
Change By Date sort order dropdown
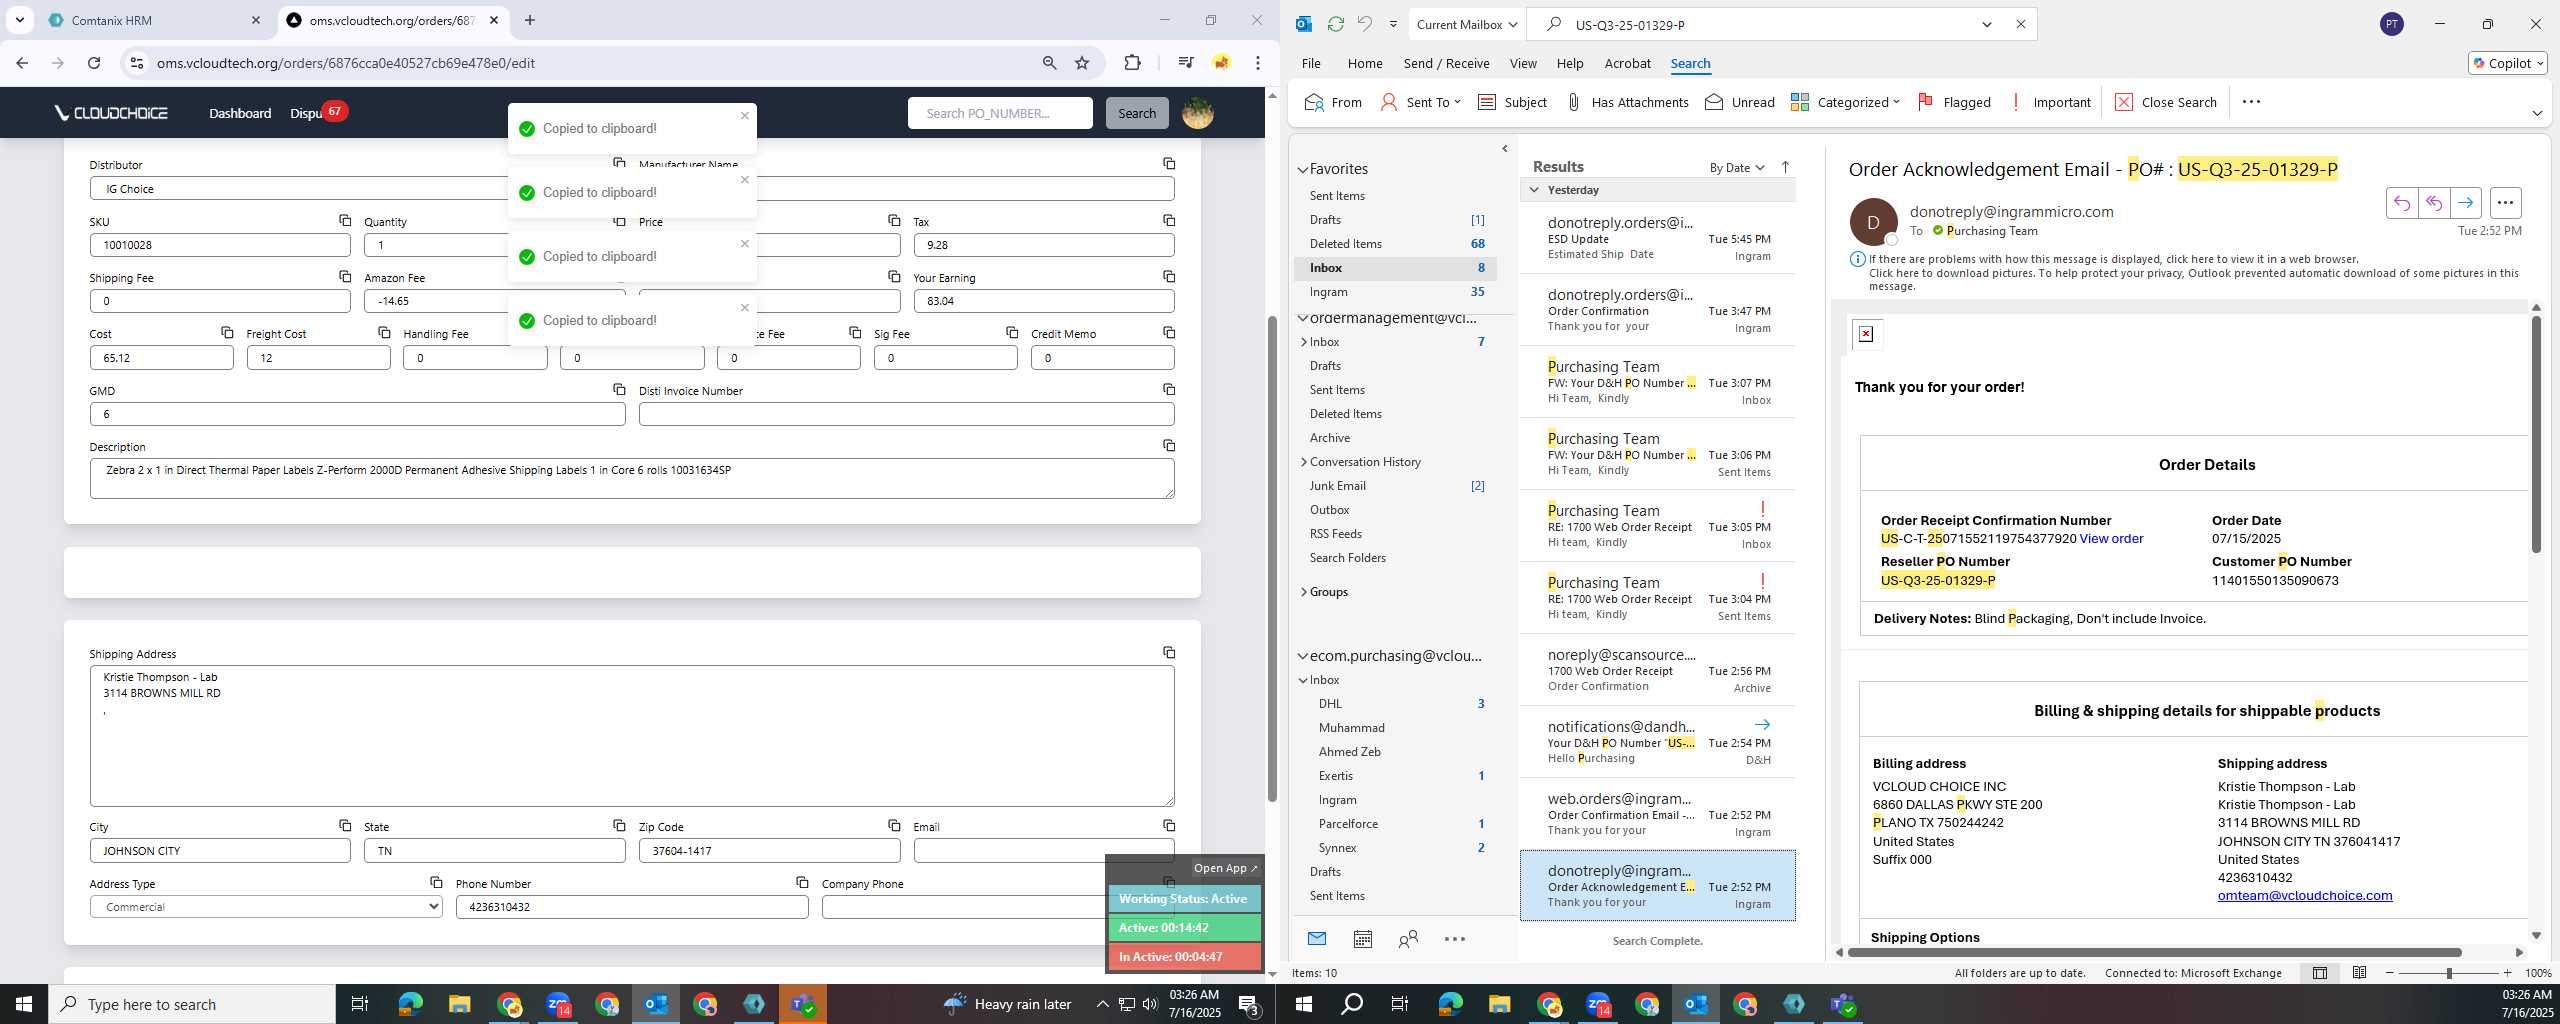click(1737, 167)
